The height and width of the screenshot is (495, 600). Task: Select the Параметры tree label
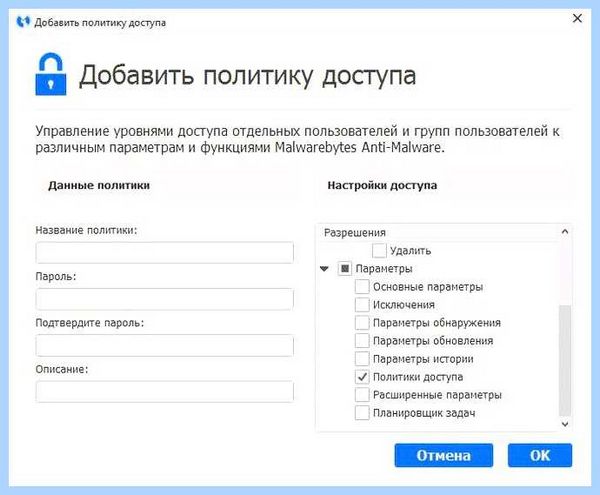[384, 269]
